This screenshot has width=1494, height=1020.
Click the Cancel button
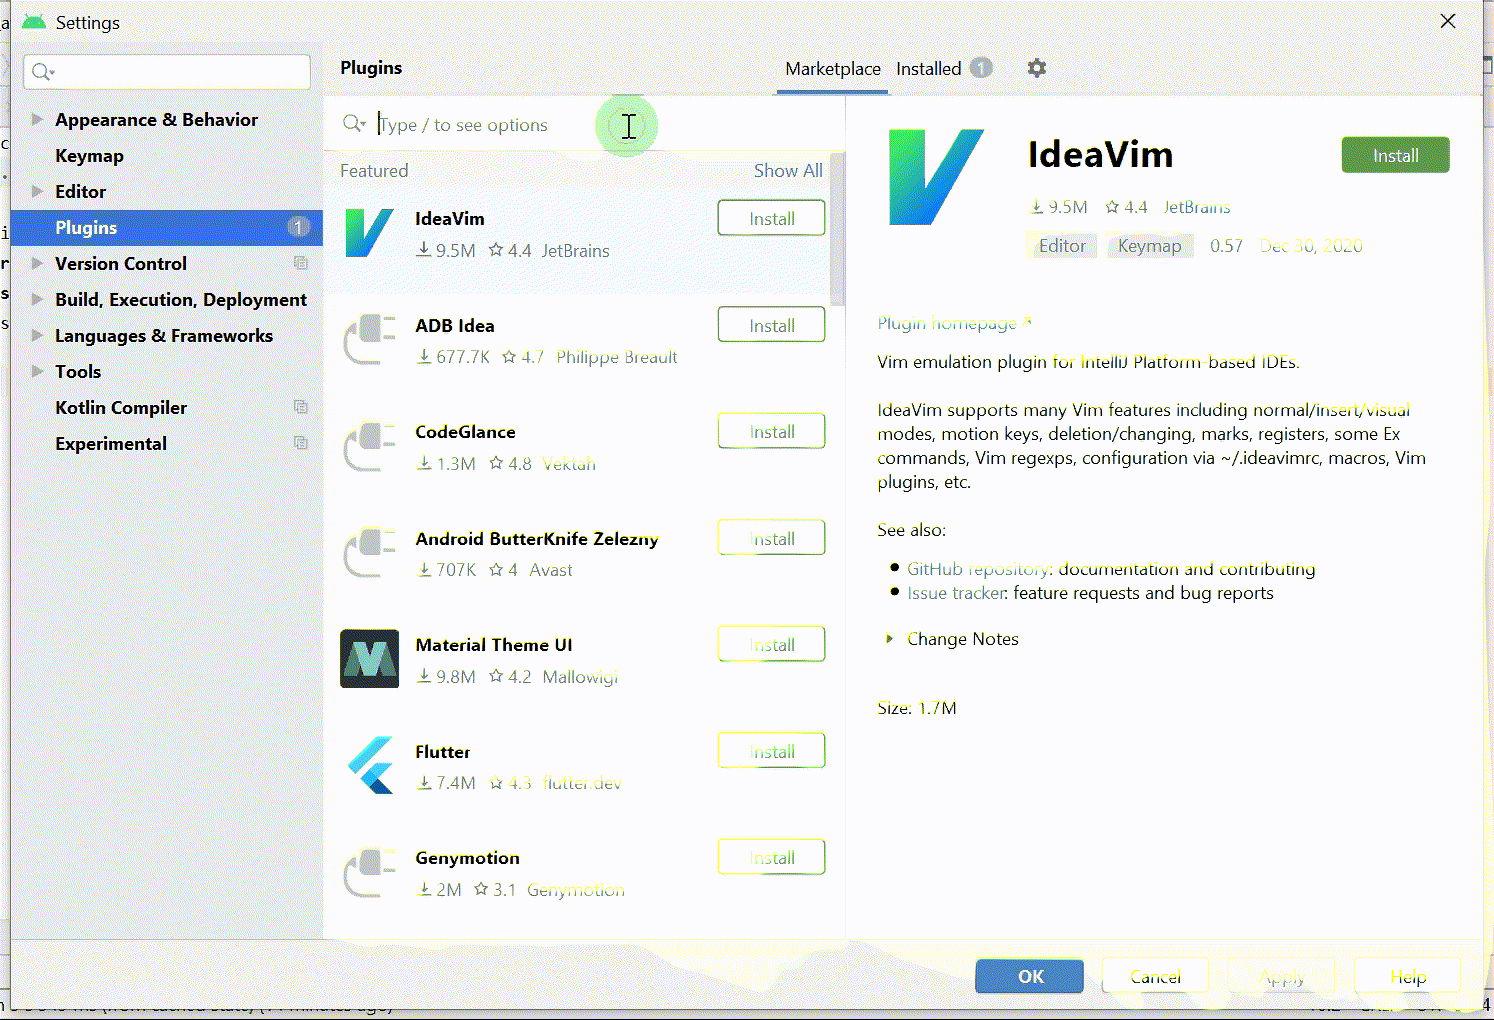pos(1155,976)
